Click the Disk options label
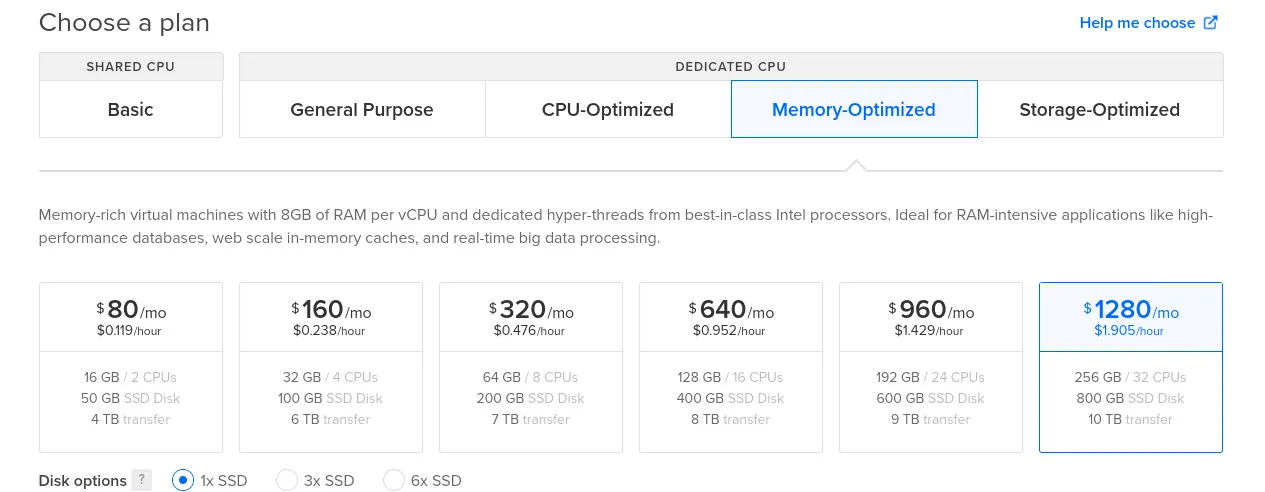 (x=83, y=481)
